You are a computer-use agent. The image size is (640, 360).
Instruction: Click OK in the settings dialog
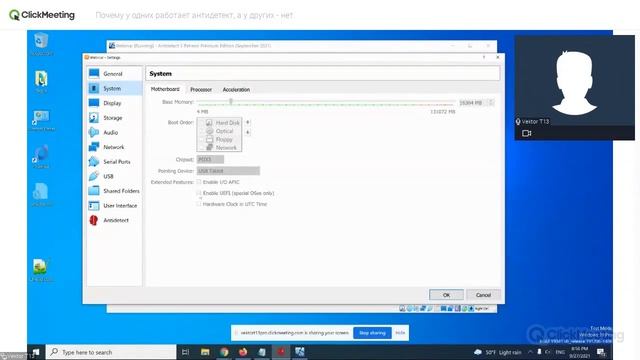446,295
